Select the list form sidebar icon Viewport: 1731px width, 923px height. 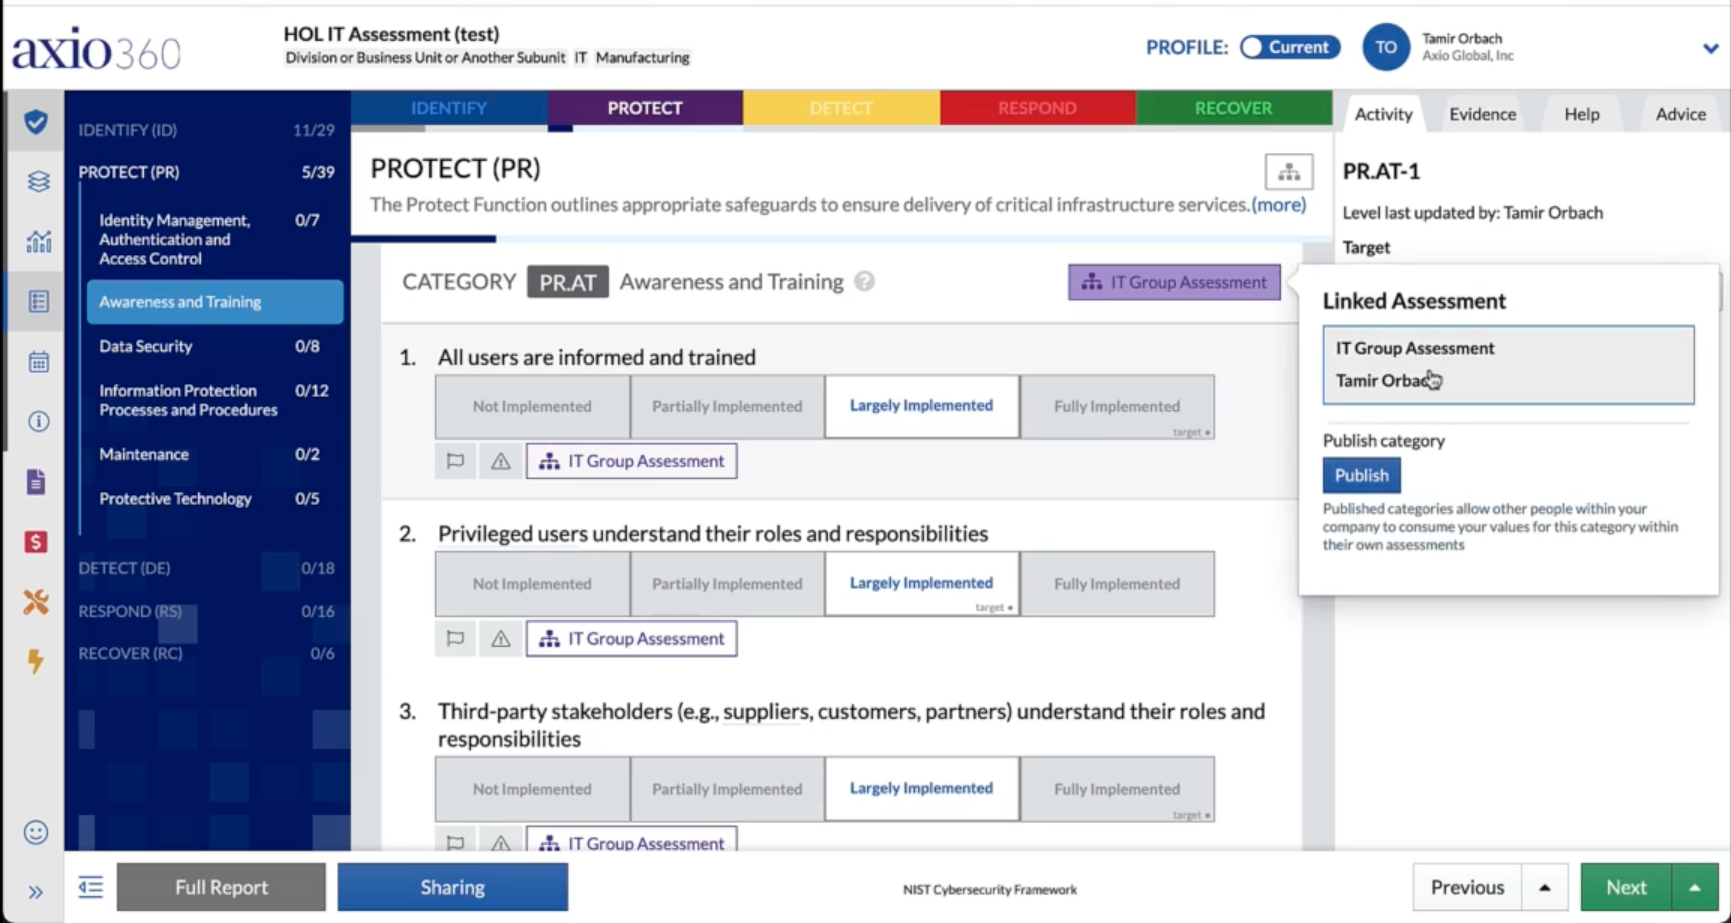point(38,301)
